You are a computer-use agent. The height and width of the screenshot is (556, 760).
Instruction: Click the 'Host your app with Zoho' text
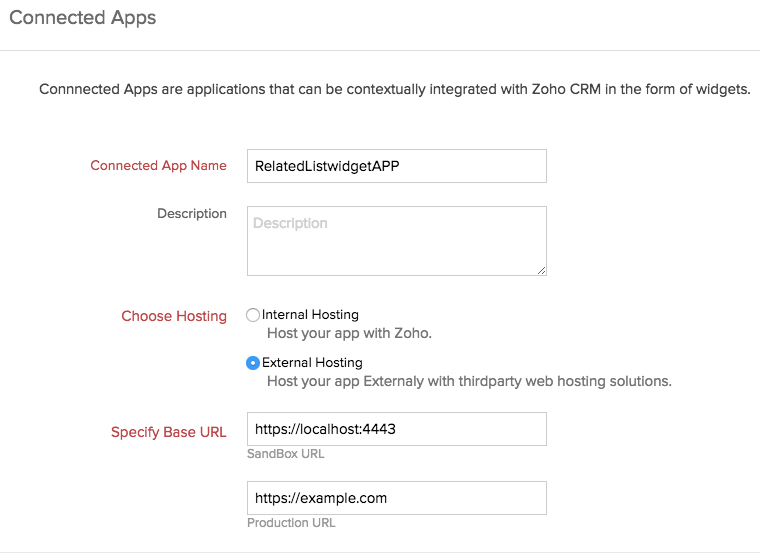349,333
